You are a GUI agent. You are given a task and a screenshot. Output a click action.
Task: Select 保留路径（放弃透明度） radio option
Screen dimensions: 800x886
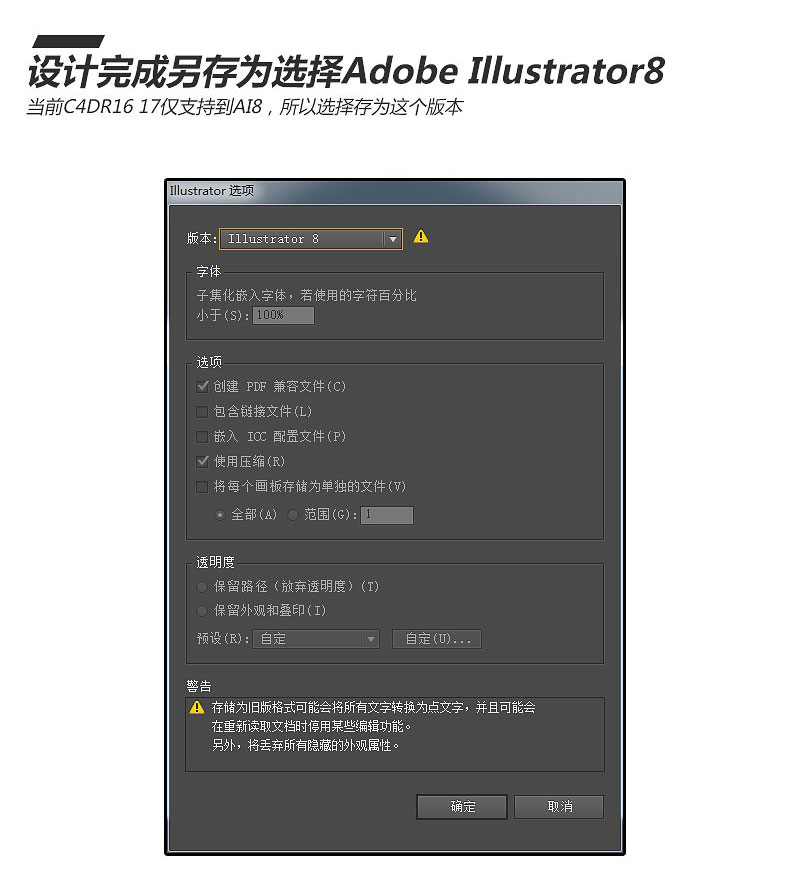(x=202, y=587)
